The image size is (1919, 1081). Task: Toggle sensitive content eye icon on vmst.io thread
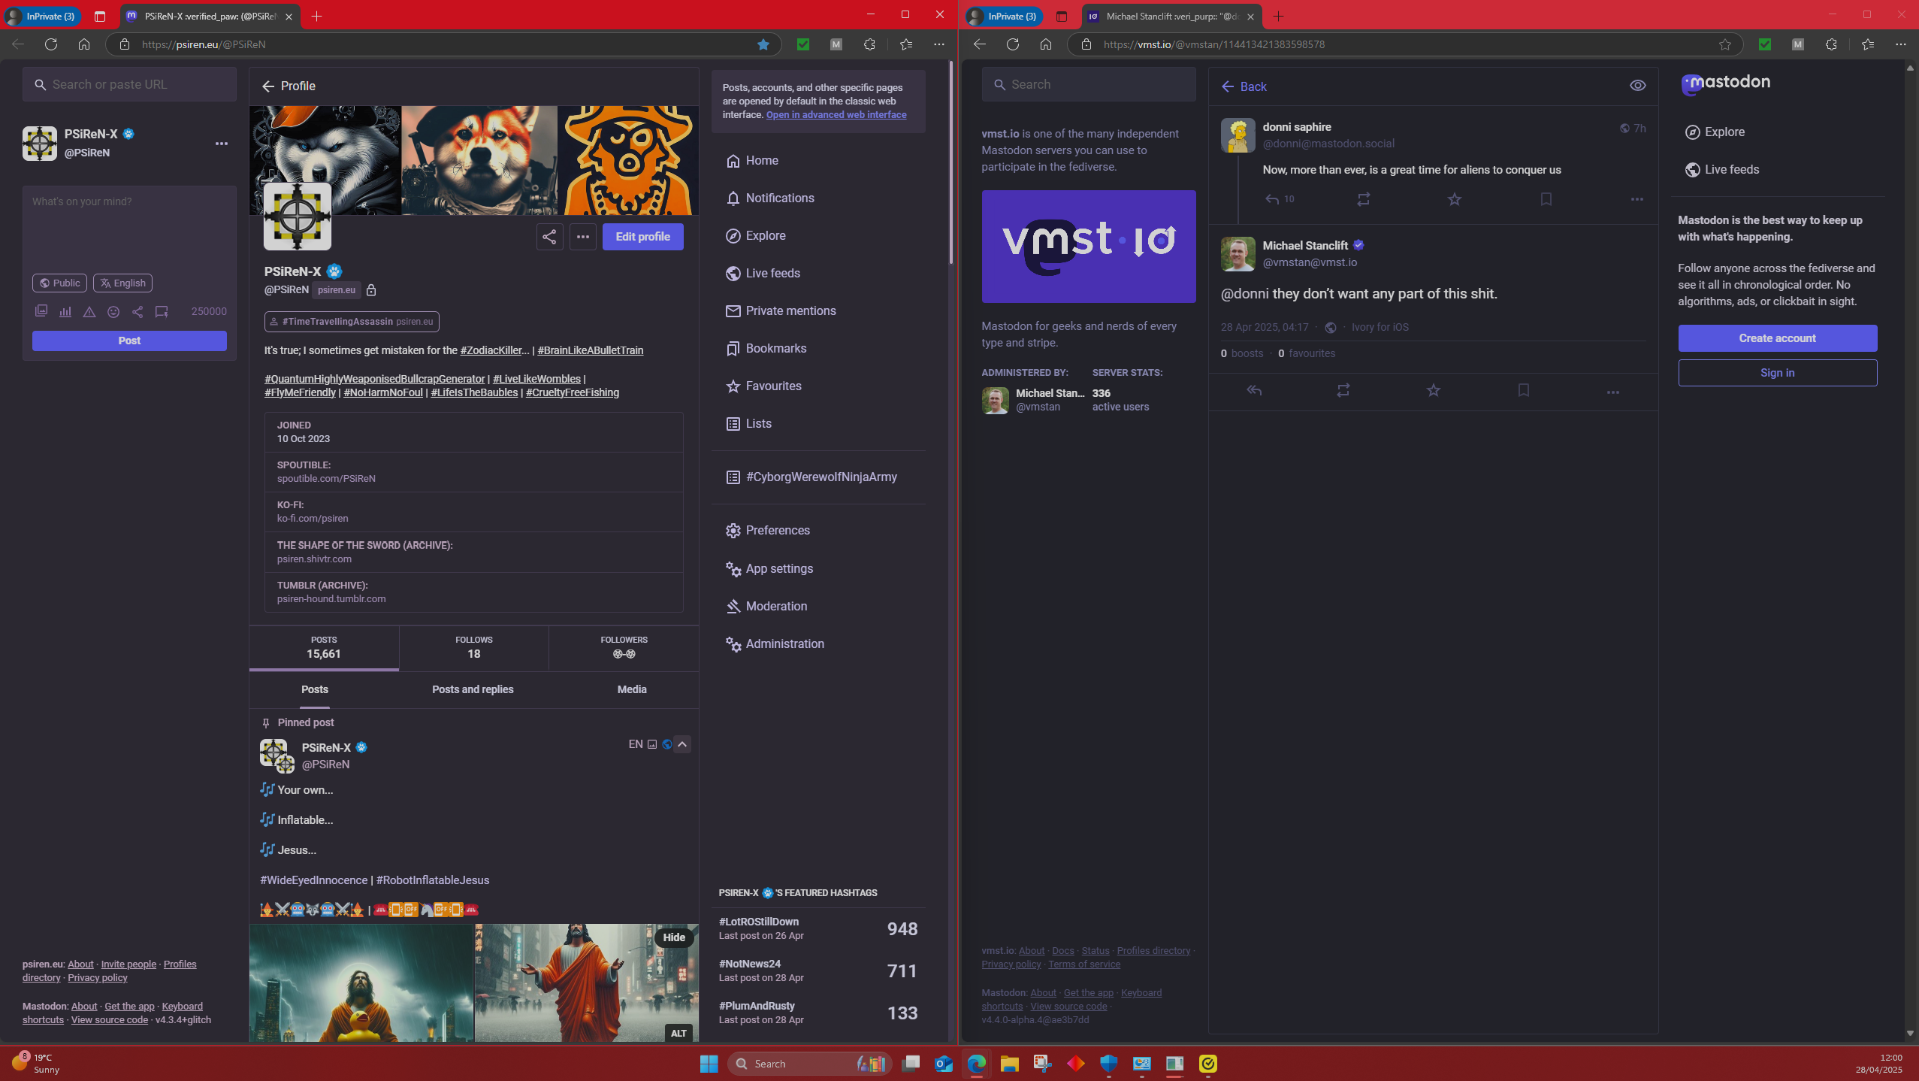tap(1638, 86)
